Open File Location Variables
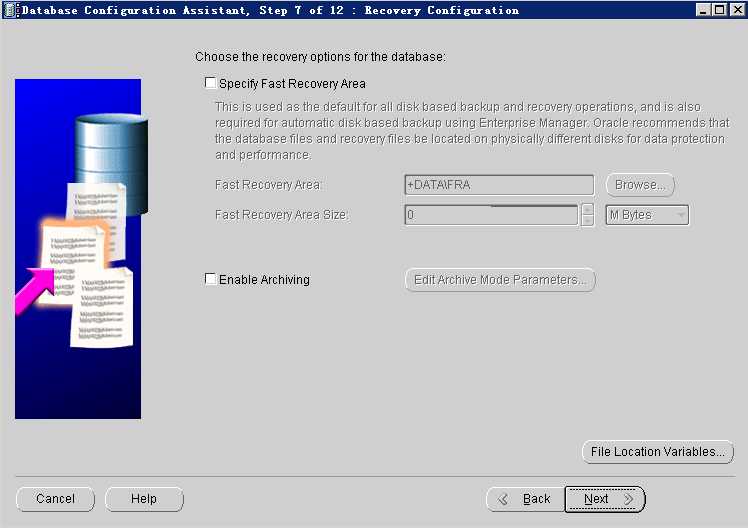Screen dimensions: 748x528 658,452
